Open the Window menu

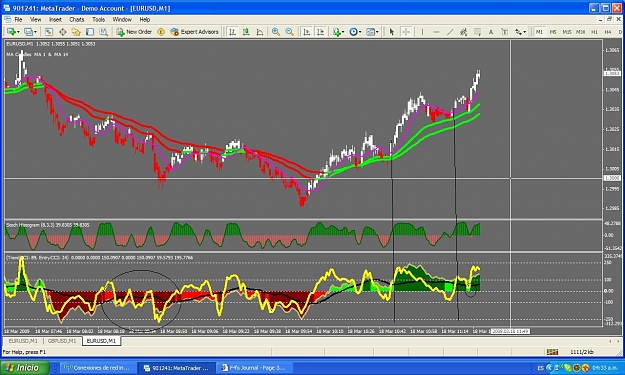[122, 20]
